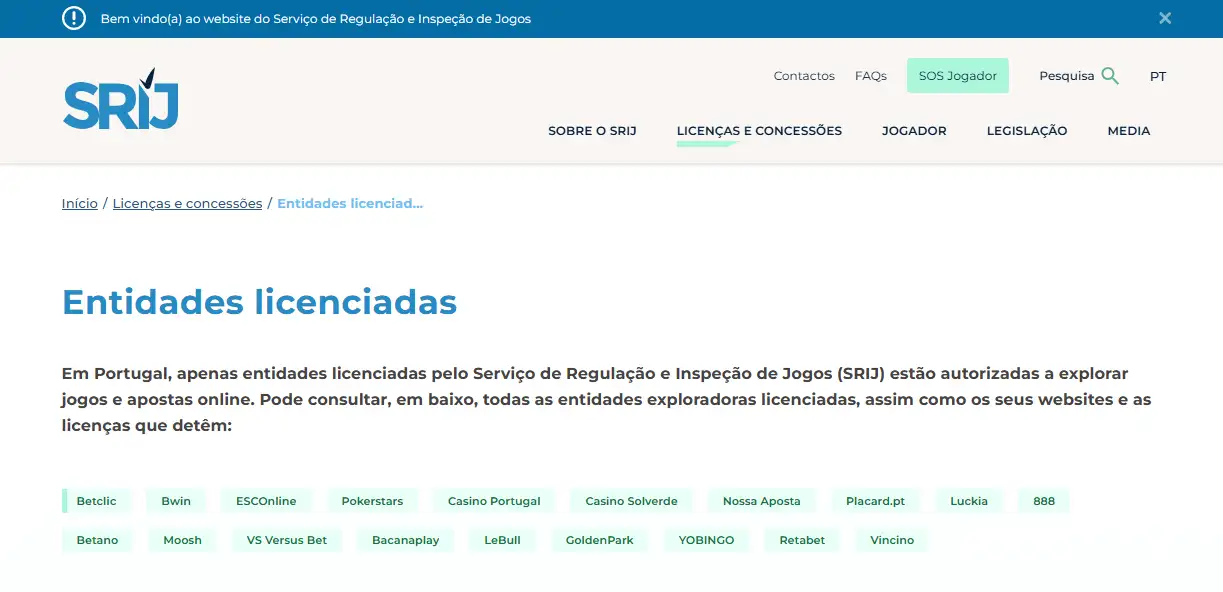Select the Bwin tag
The height and width of the screenshot is (592, 1223).
coord(176,501)
